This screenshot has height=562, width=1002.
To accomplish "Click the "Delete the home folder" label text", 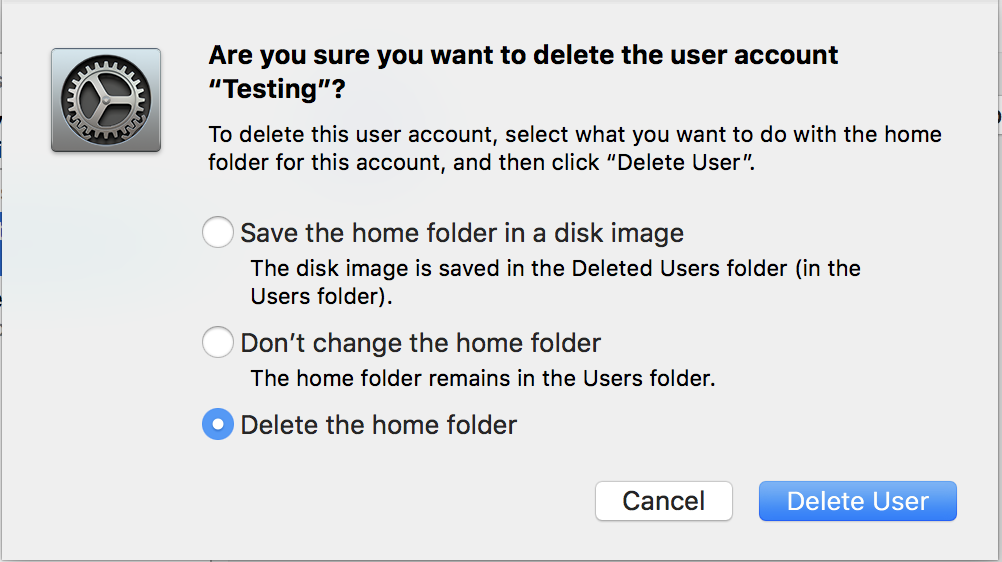I will click(378, 425).
